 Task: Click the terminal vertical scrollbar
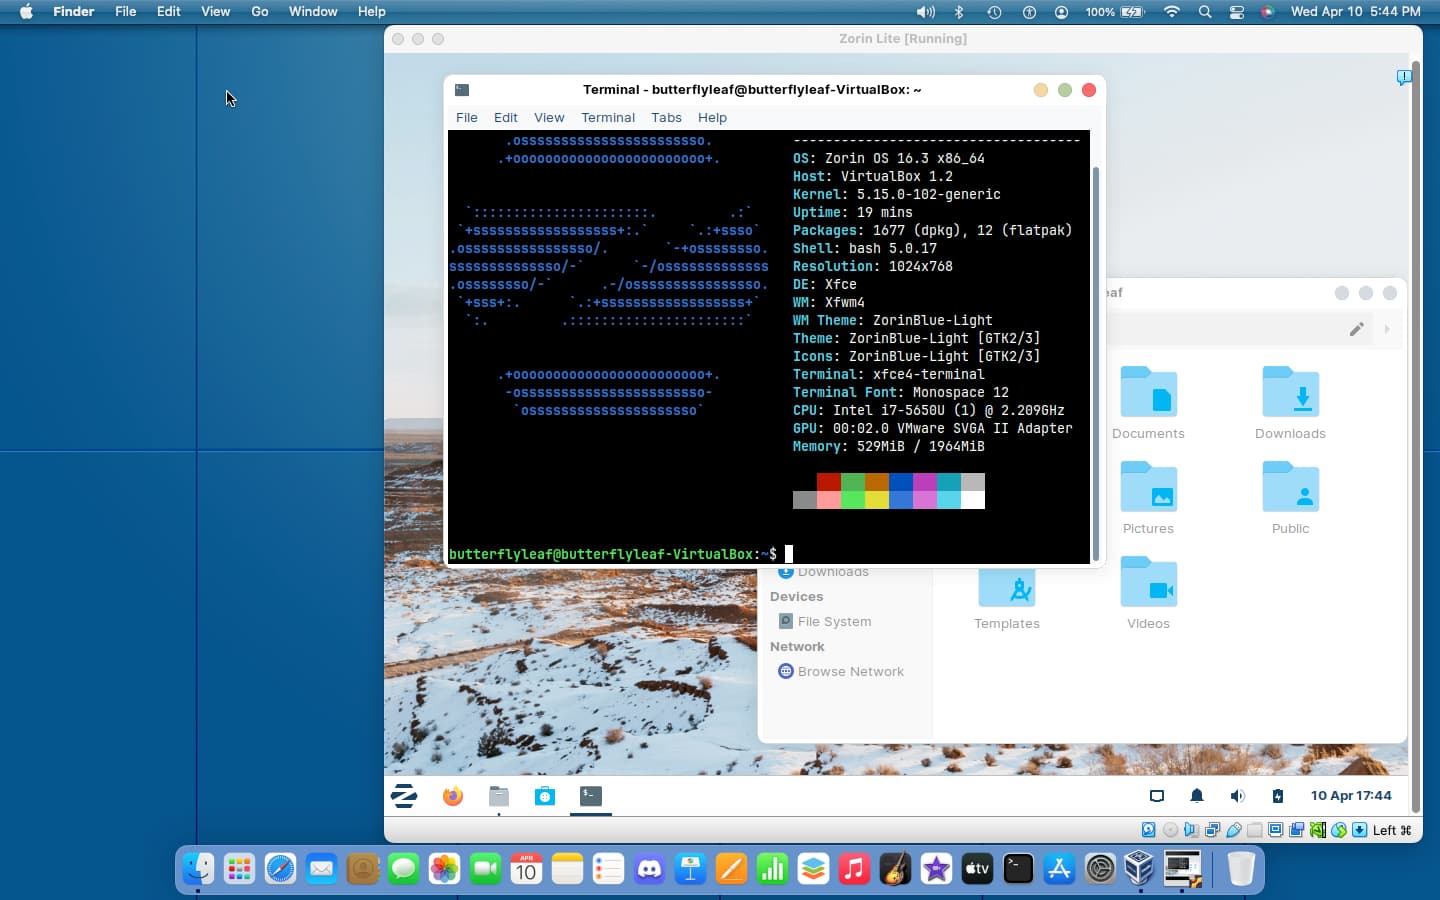(x=1096, y=362)
